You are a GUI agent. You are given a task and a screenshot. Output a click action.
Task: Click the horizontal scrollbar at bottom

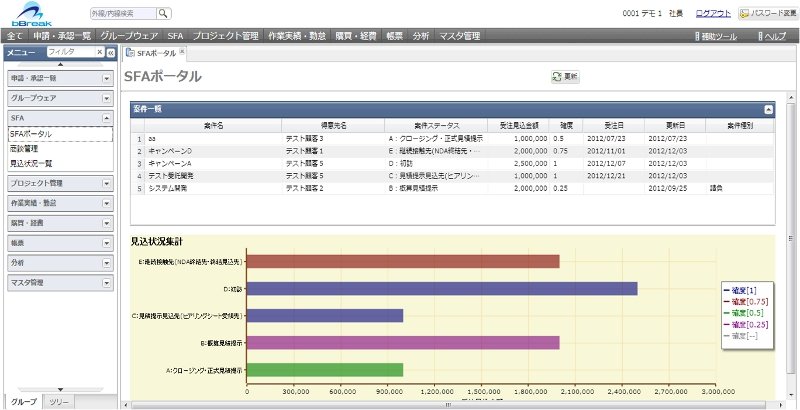tap(448, 405)
